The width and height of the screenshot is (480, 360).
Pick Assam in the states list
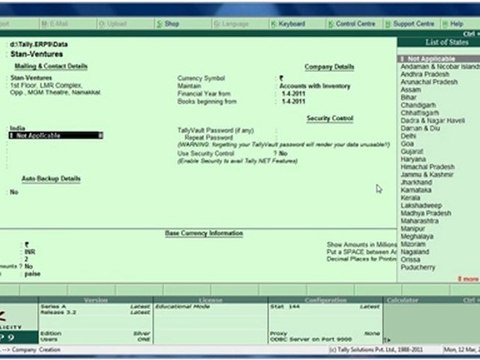(410, 90)
